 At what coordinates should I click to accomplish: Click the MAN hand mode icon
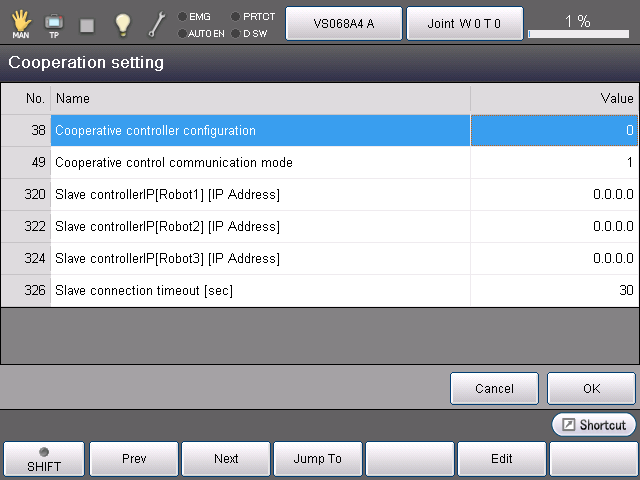(20, 24)
